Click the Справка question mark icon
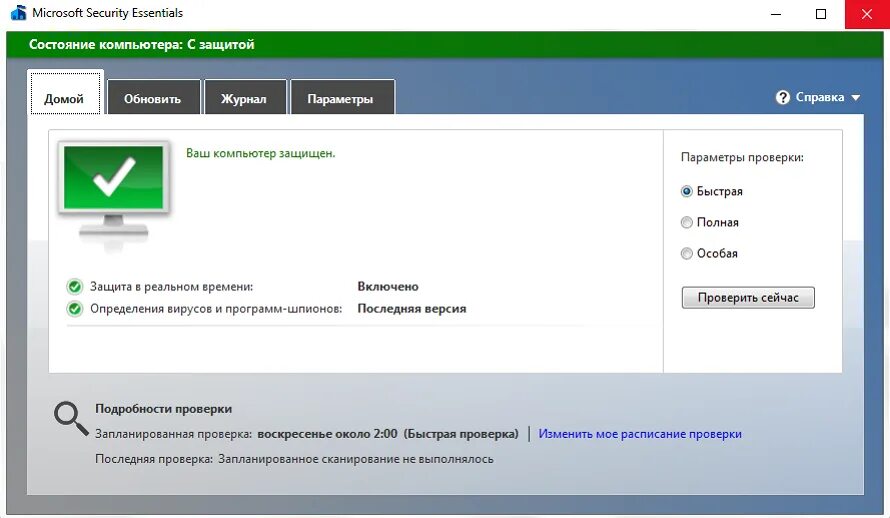890x518 pixels. pos(783,98)
